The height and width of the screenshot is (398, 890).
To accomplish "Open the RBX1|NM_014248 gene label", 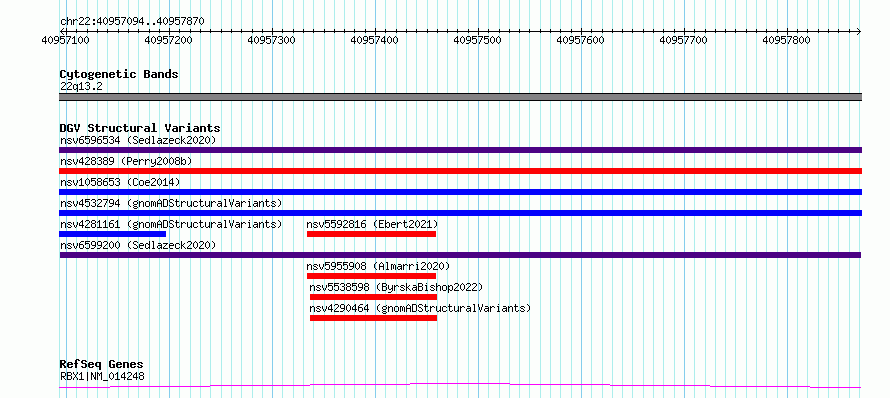I will (x=102, y=376).
